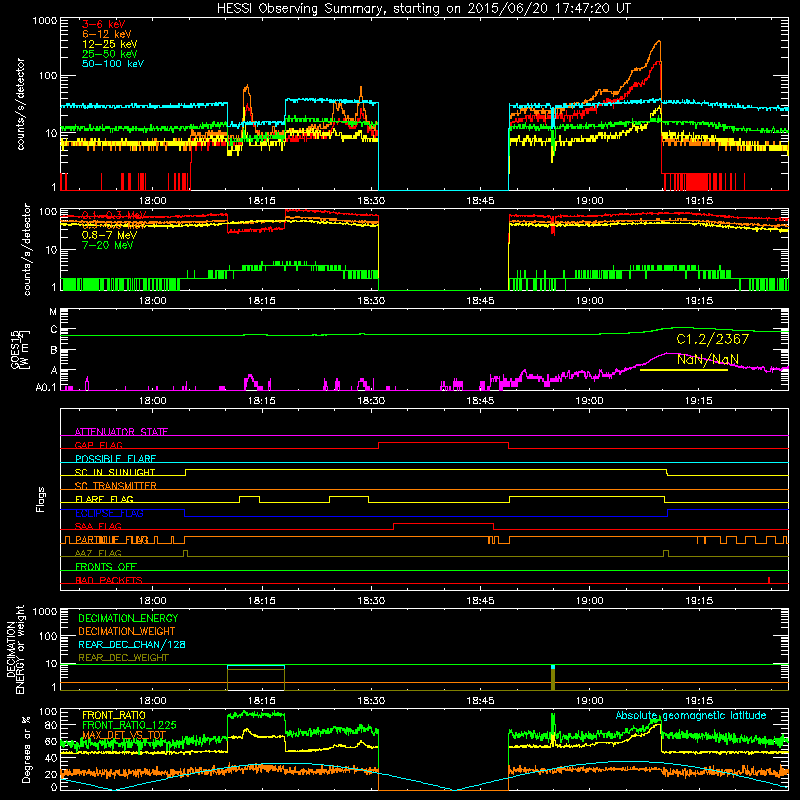Select the 25-50 keV legend label
This screenshot has height=800, width=800.
pyautogui.click(x=109, y=54)
